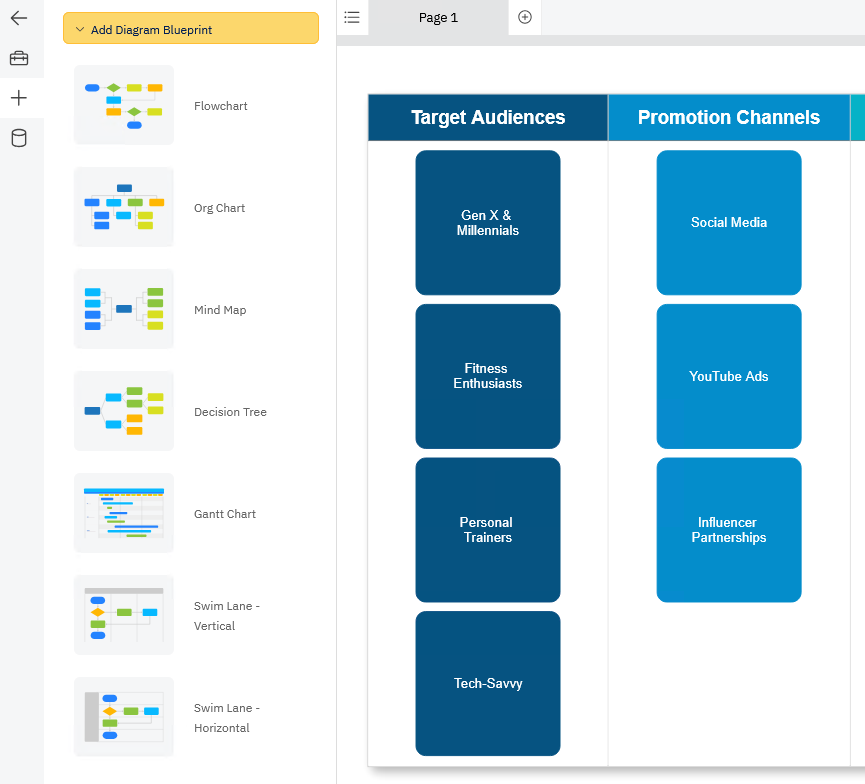The width and height of the screenshot is (865, 784).
Task: Open the data panel via the database icon
Action: click(22, 138)
